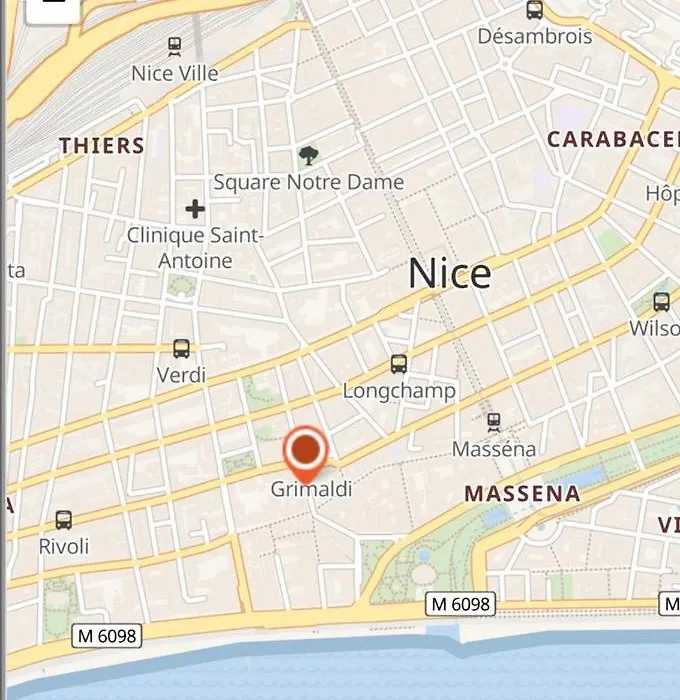Click the Square Notre Dame tree icon
This screenshot has height=700, width=680.
pos(308,156)
